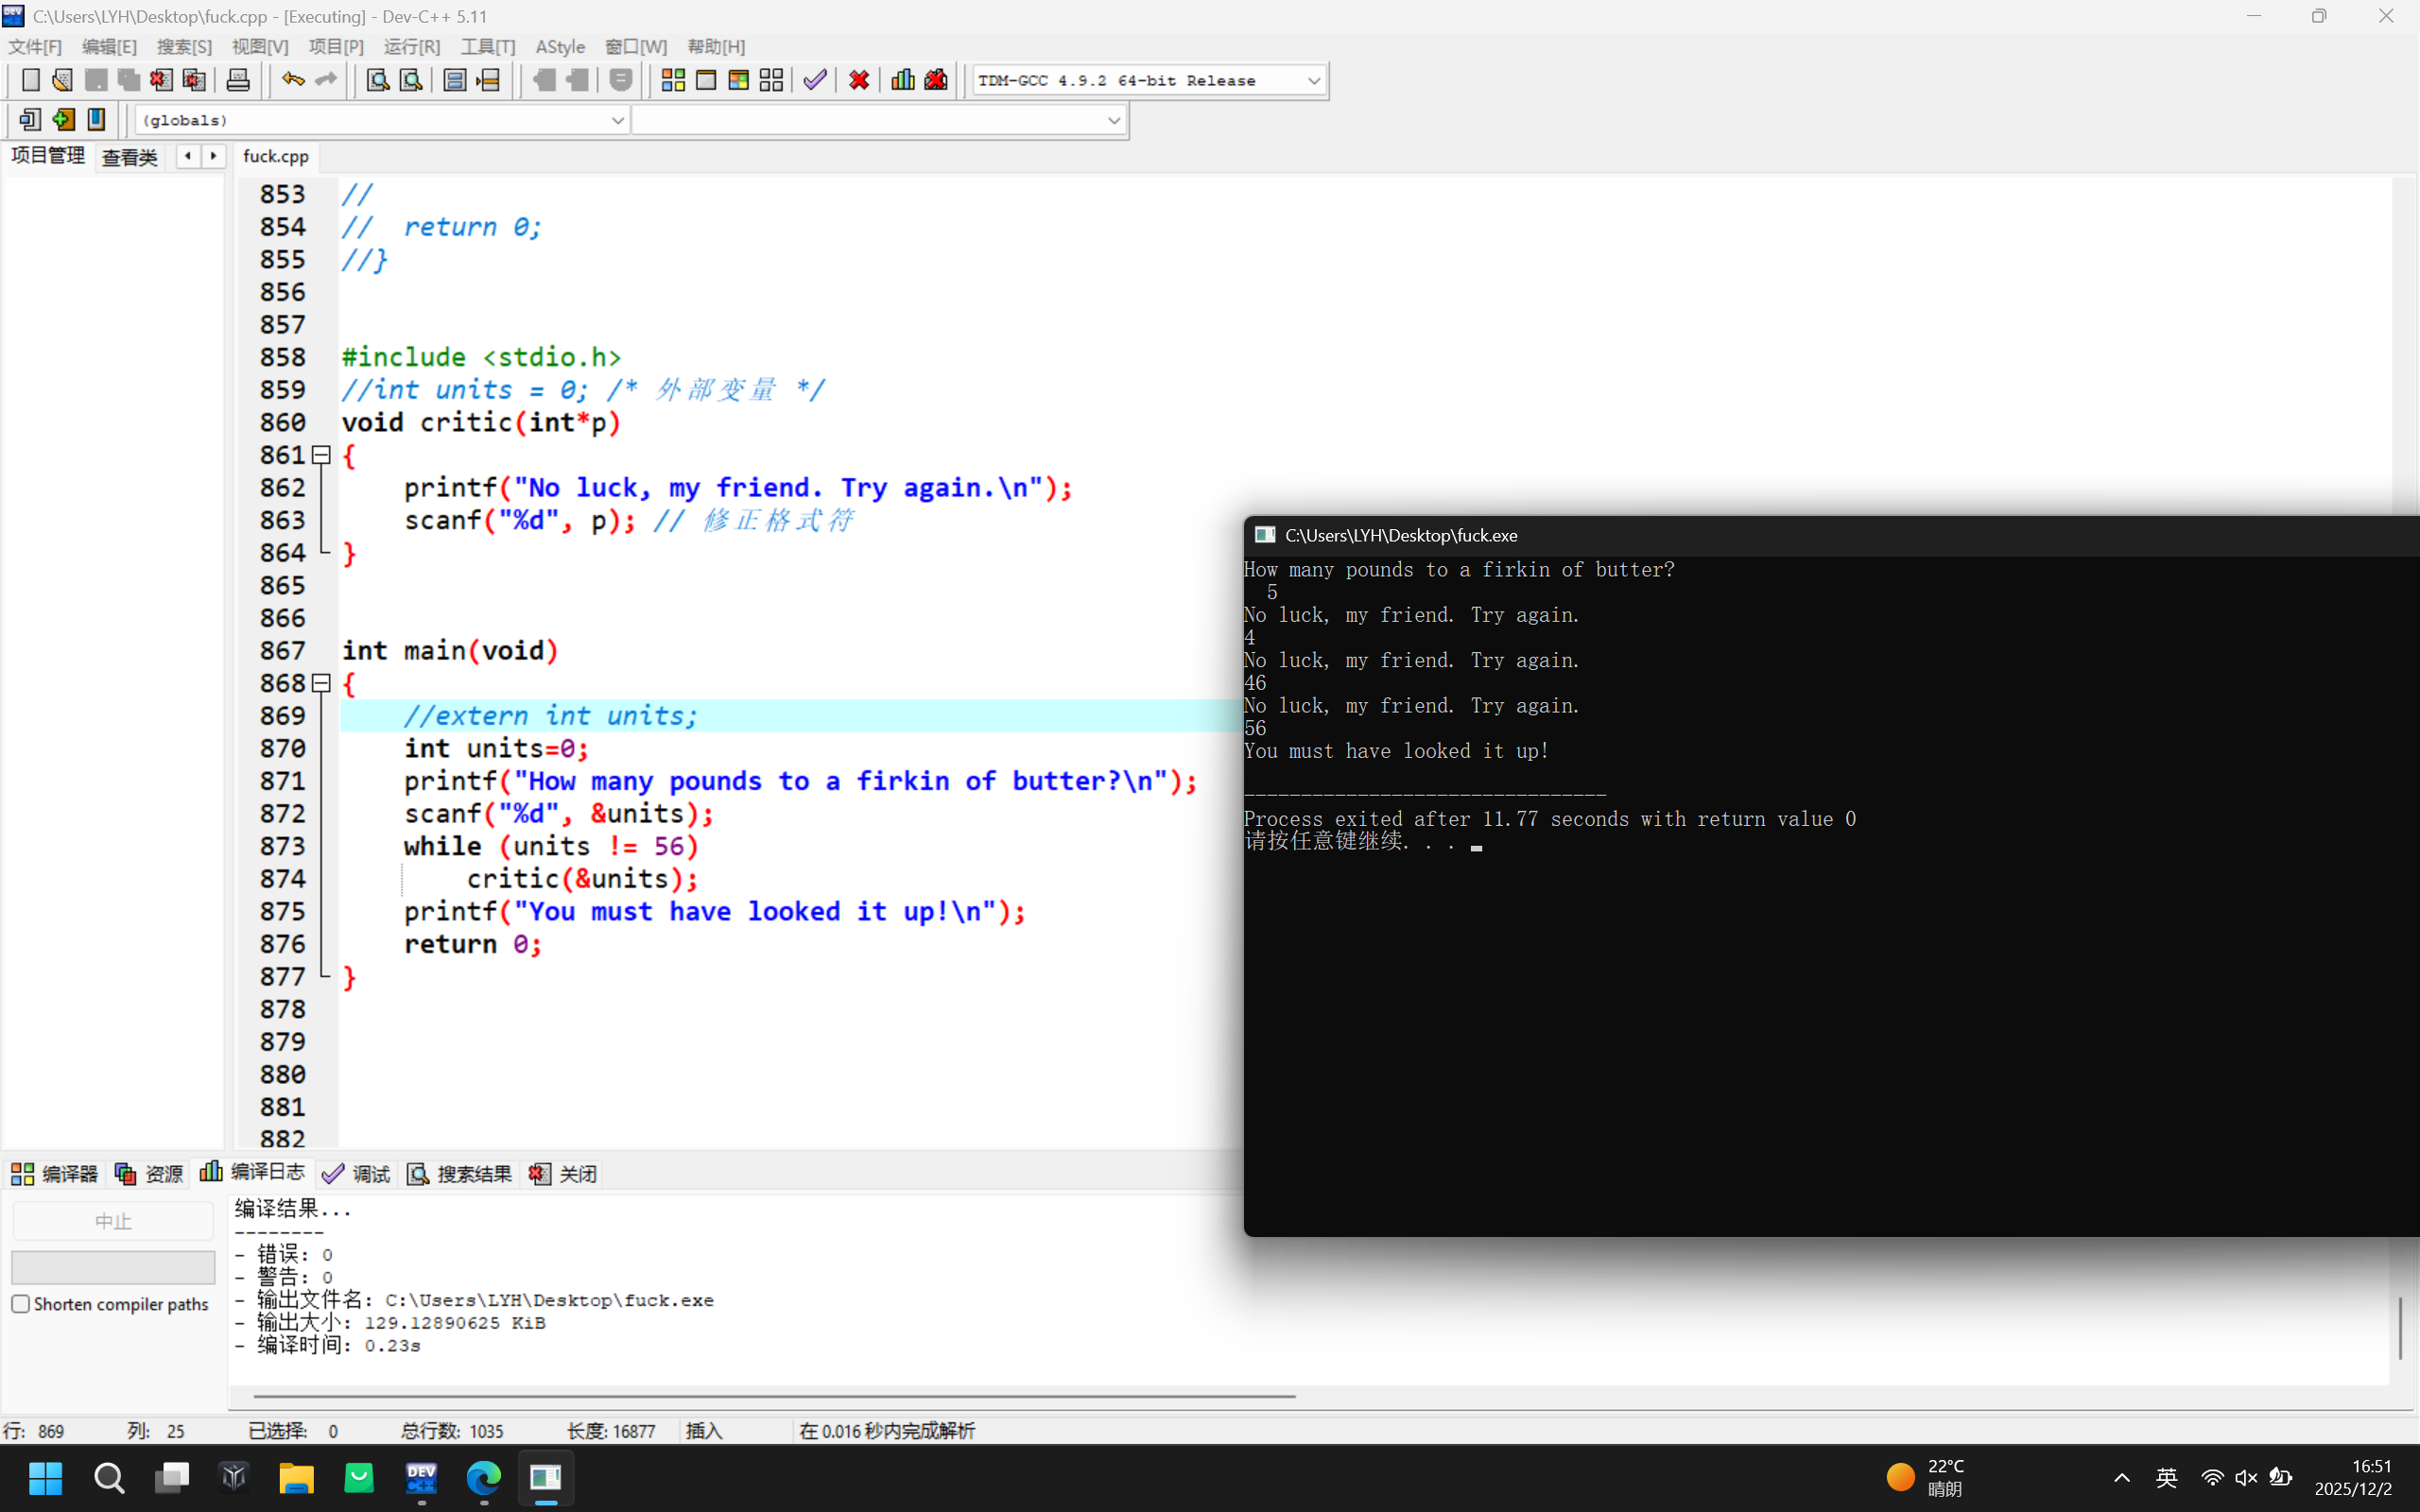This screenshot has height=1512, width=2420.
Task: Switch to the 查看类 class view tab
Action: tap(130, 157)
